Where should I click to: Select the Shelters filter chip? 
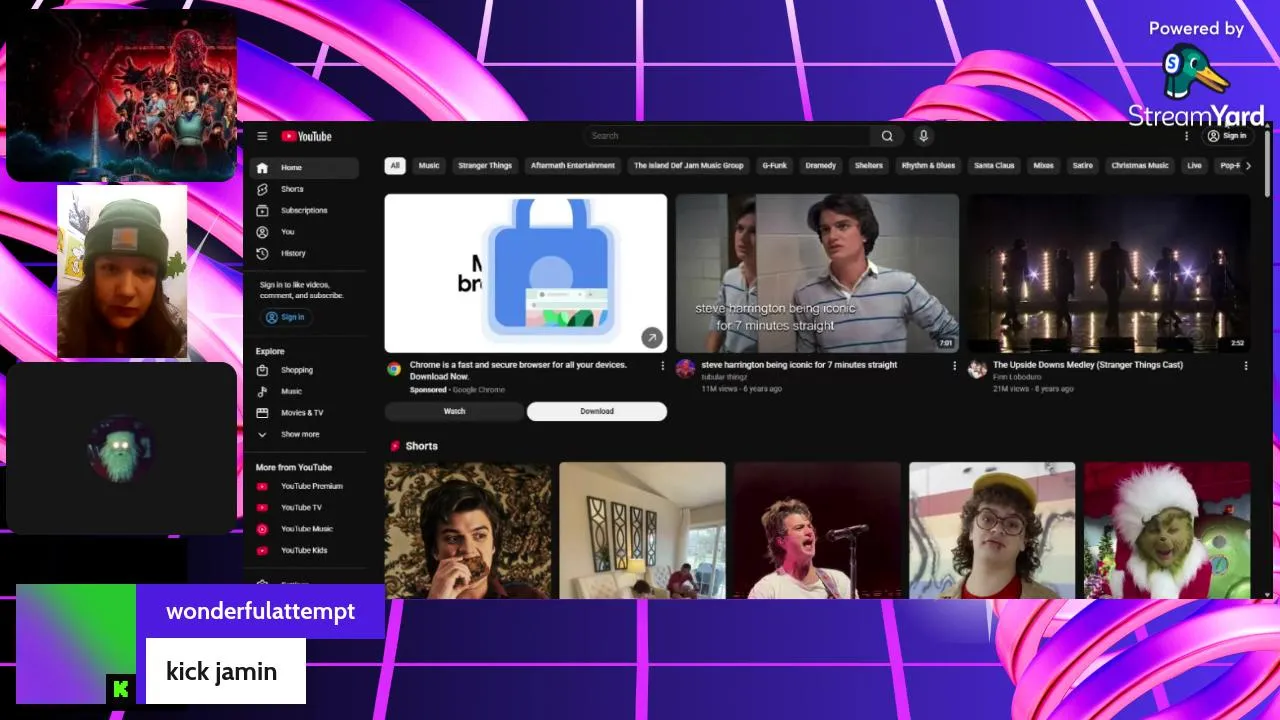(x=869, y=166)
